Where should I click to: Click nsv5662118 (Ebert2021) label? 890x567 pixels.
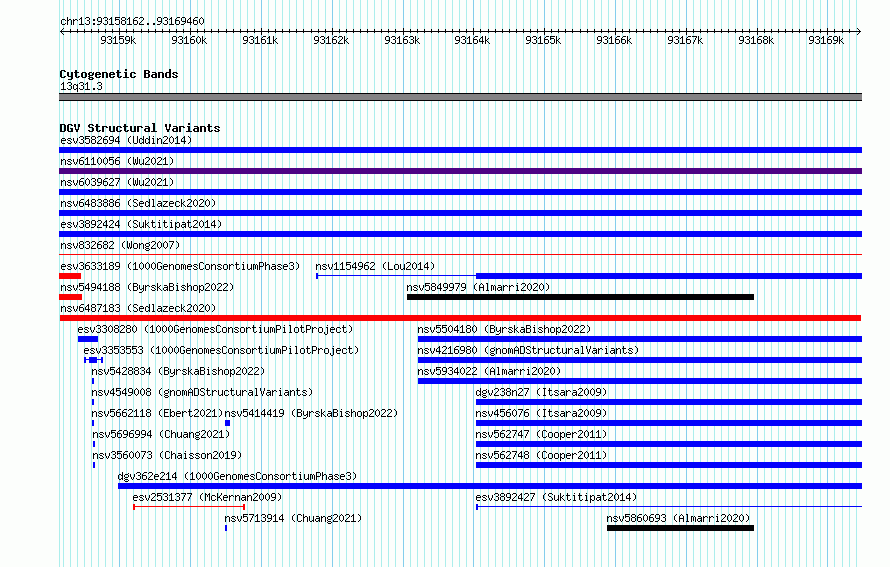(157, 413)
